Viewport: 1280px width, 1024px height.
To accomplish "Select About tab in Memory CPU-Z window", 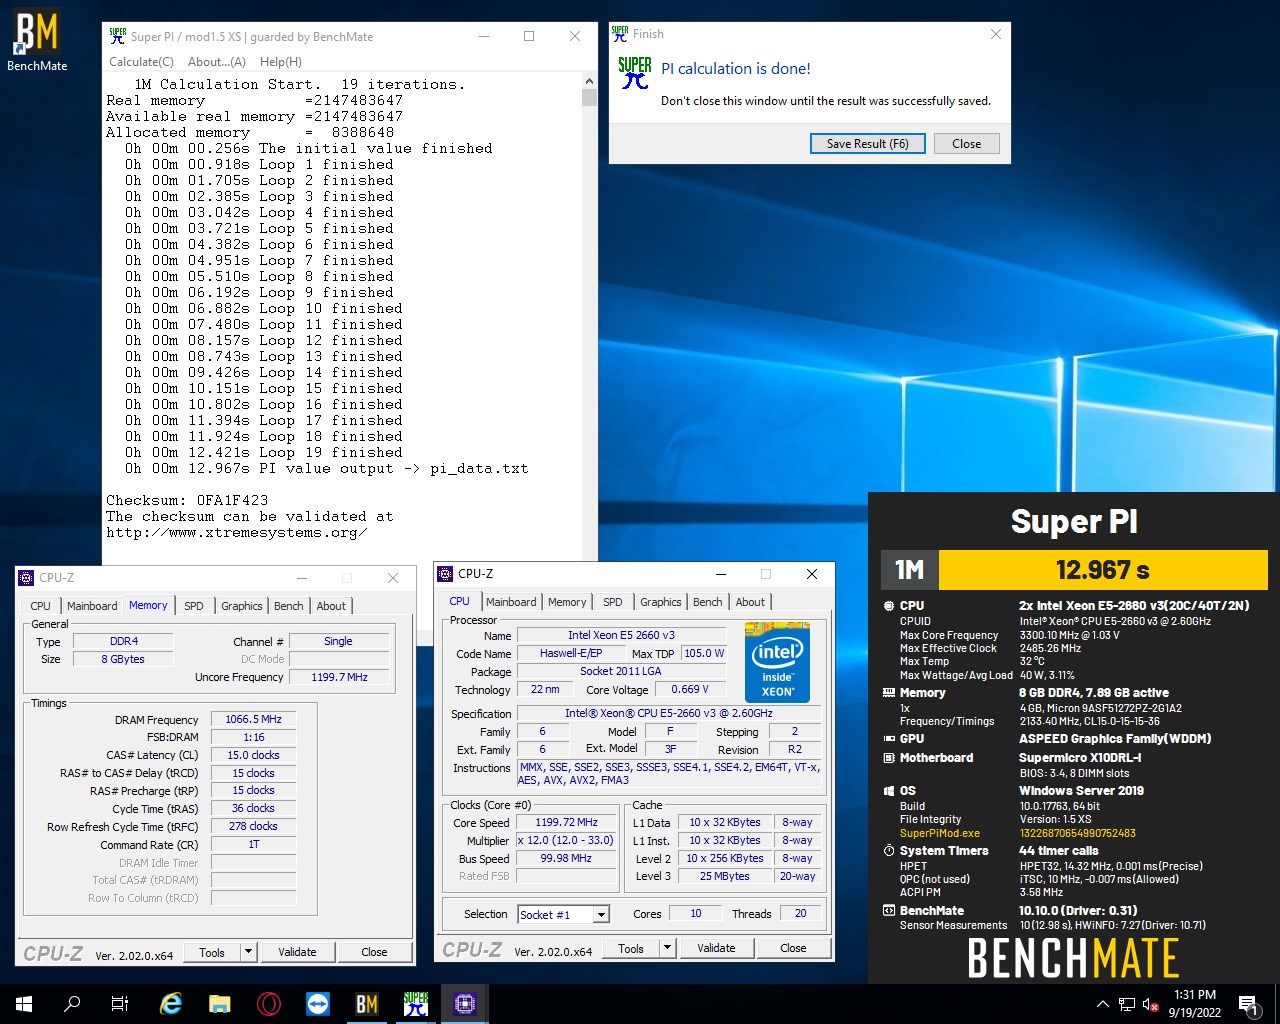I will point(331,606).
